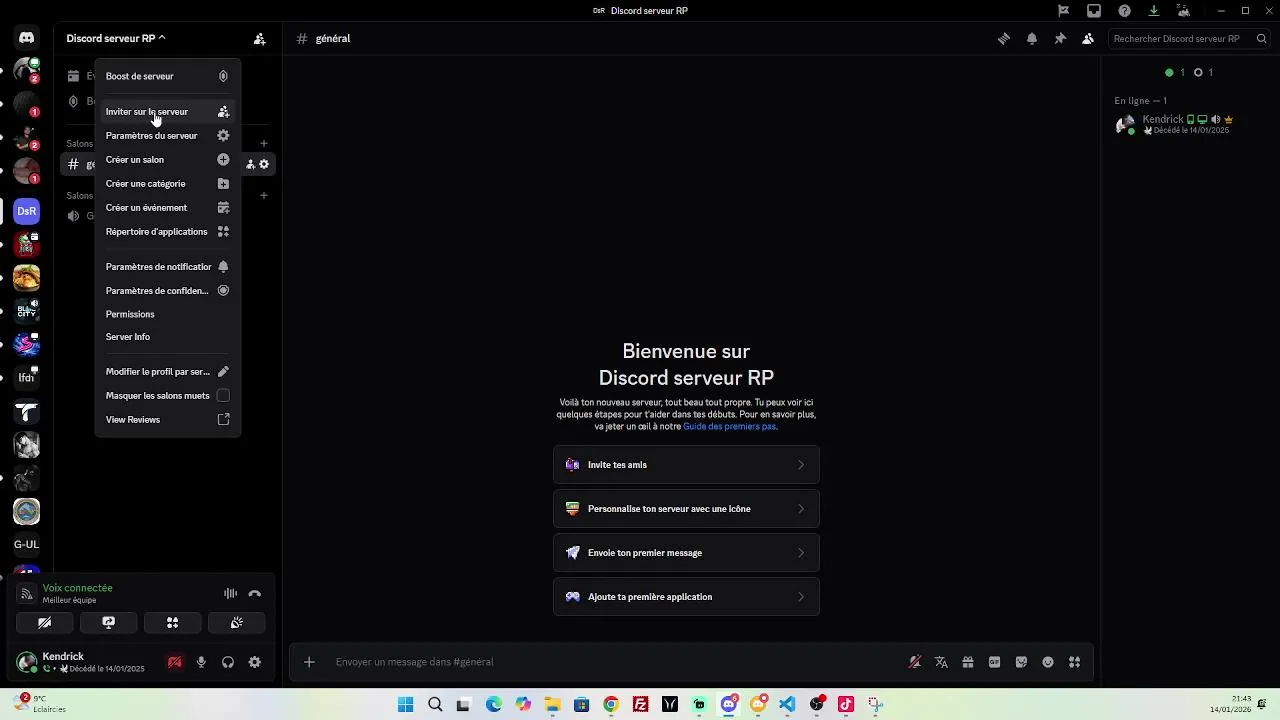Open channel notification bell in header

tap(1032, 39)
